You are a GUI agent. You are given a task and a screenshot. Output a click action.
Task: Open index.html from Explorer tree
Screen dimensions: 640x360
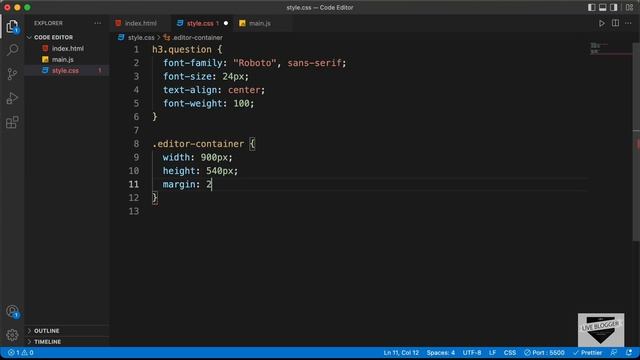(67, 48)
